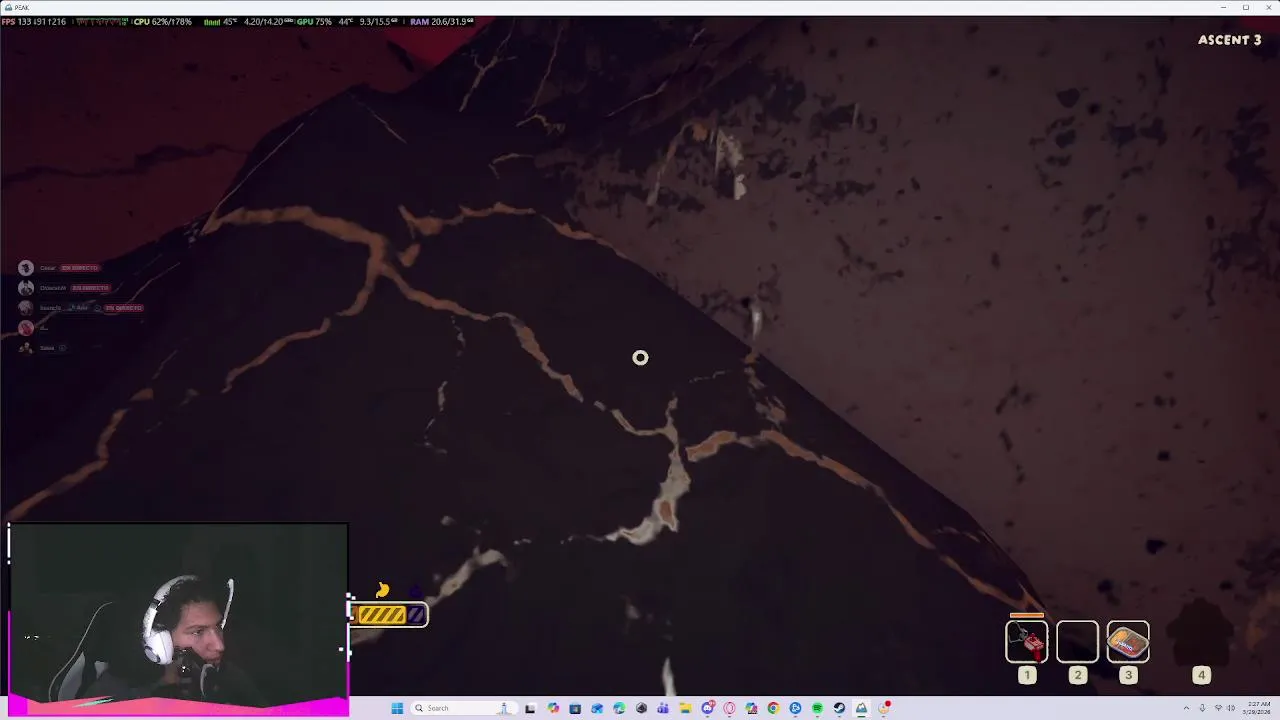Image resolution: width=1280 pixels, height=720 pixels.
Task: Open the volume control in tray
Action: coord(1230,708)
